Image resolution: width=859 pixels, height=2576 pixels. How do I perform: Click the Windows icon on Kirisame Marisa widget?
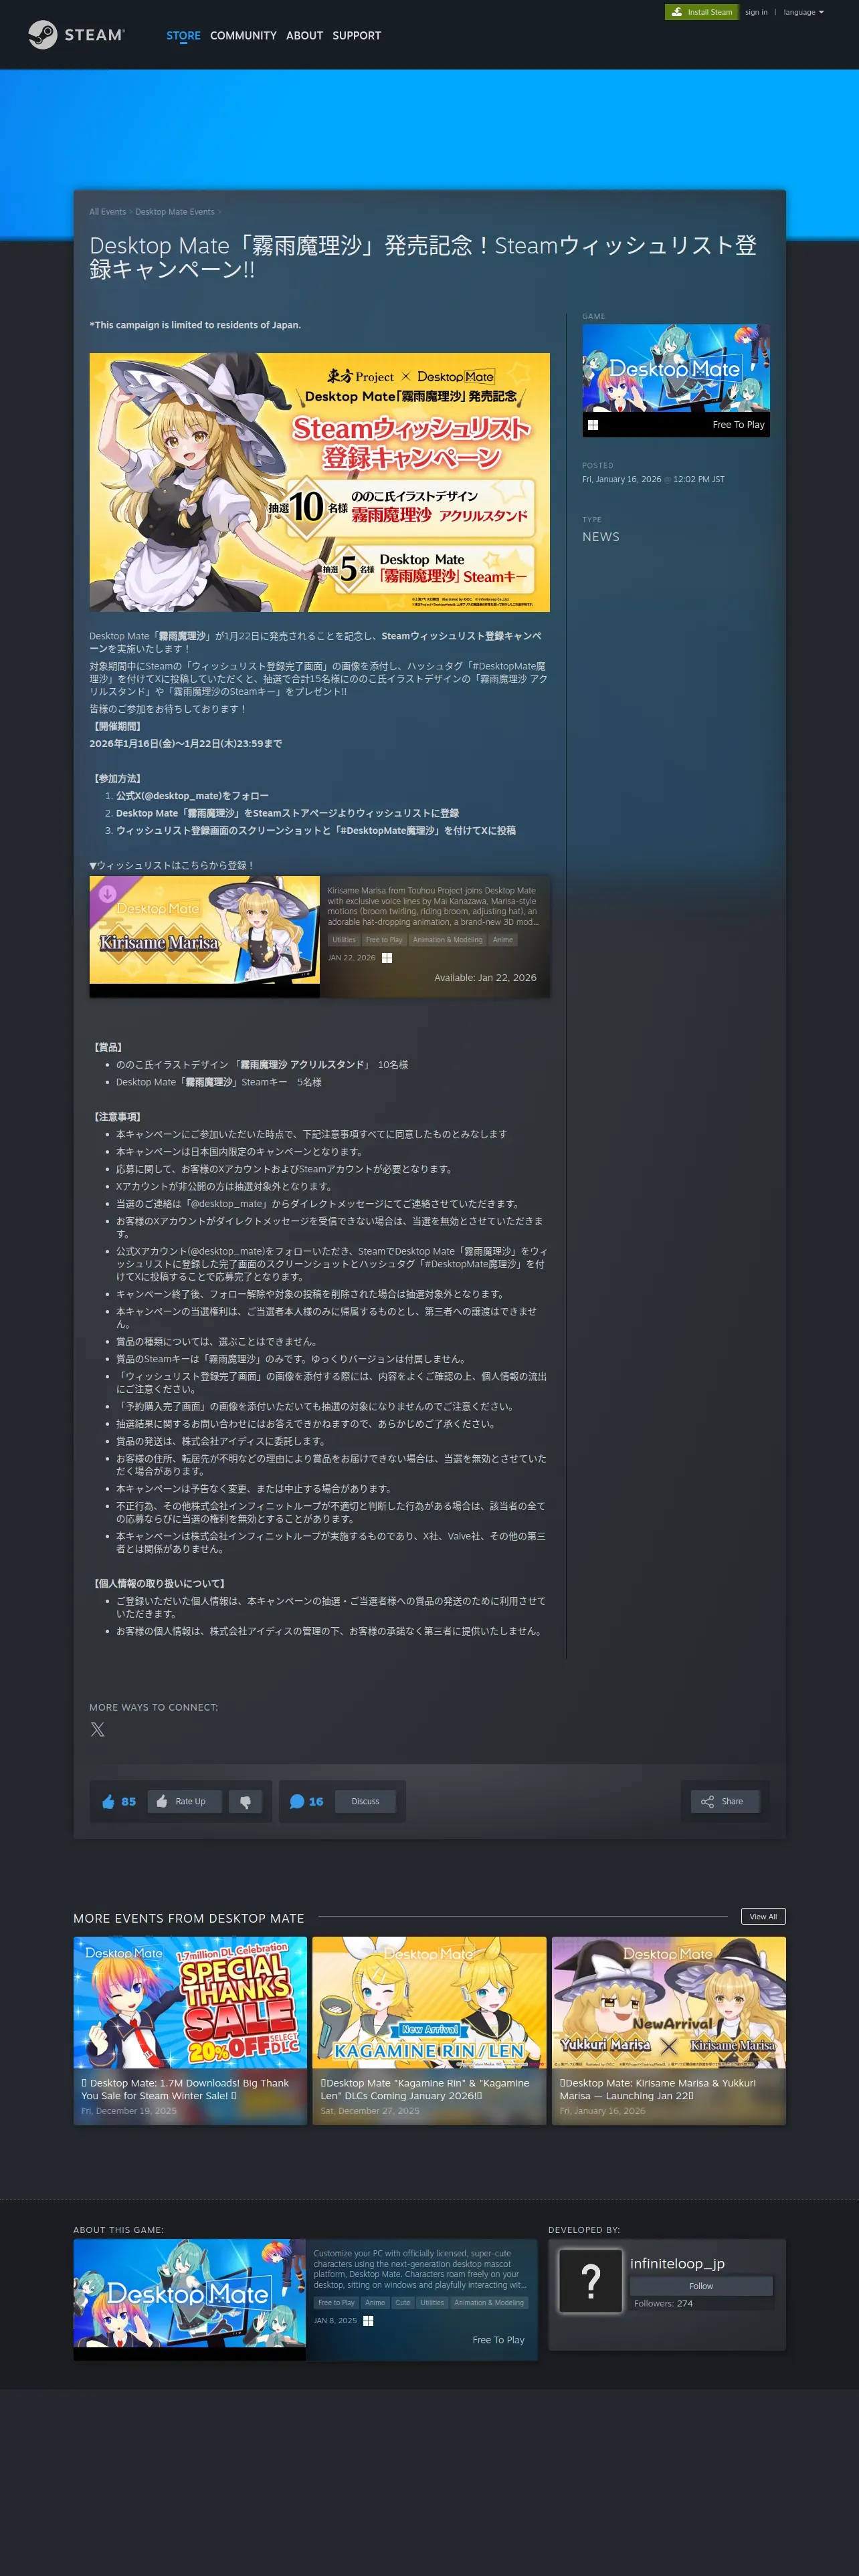click(387, 958)
